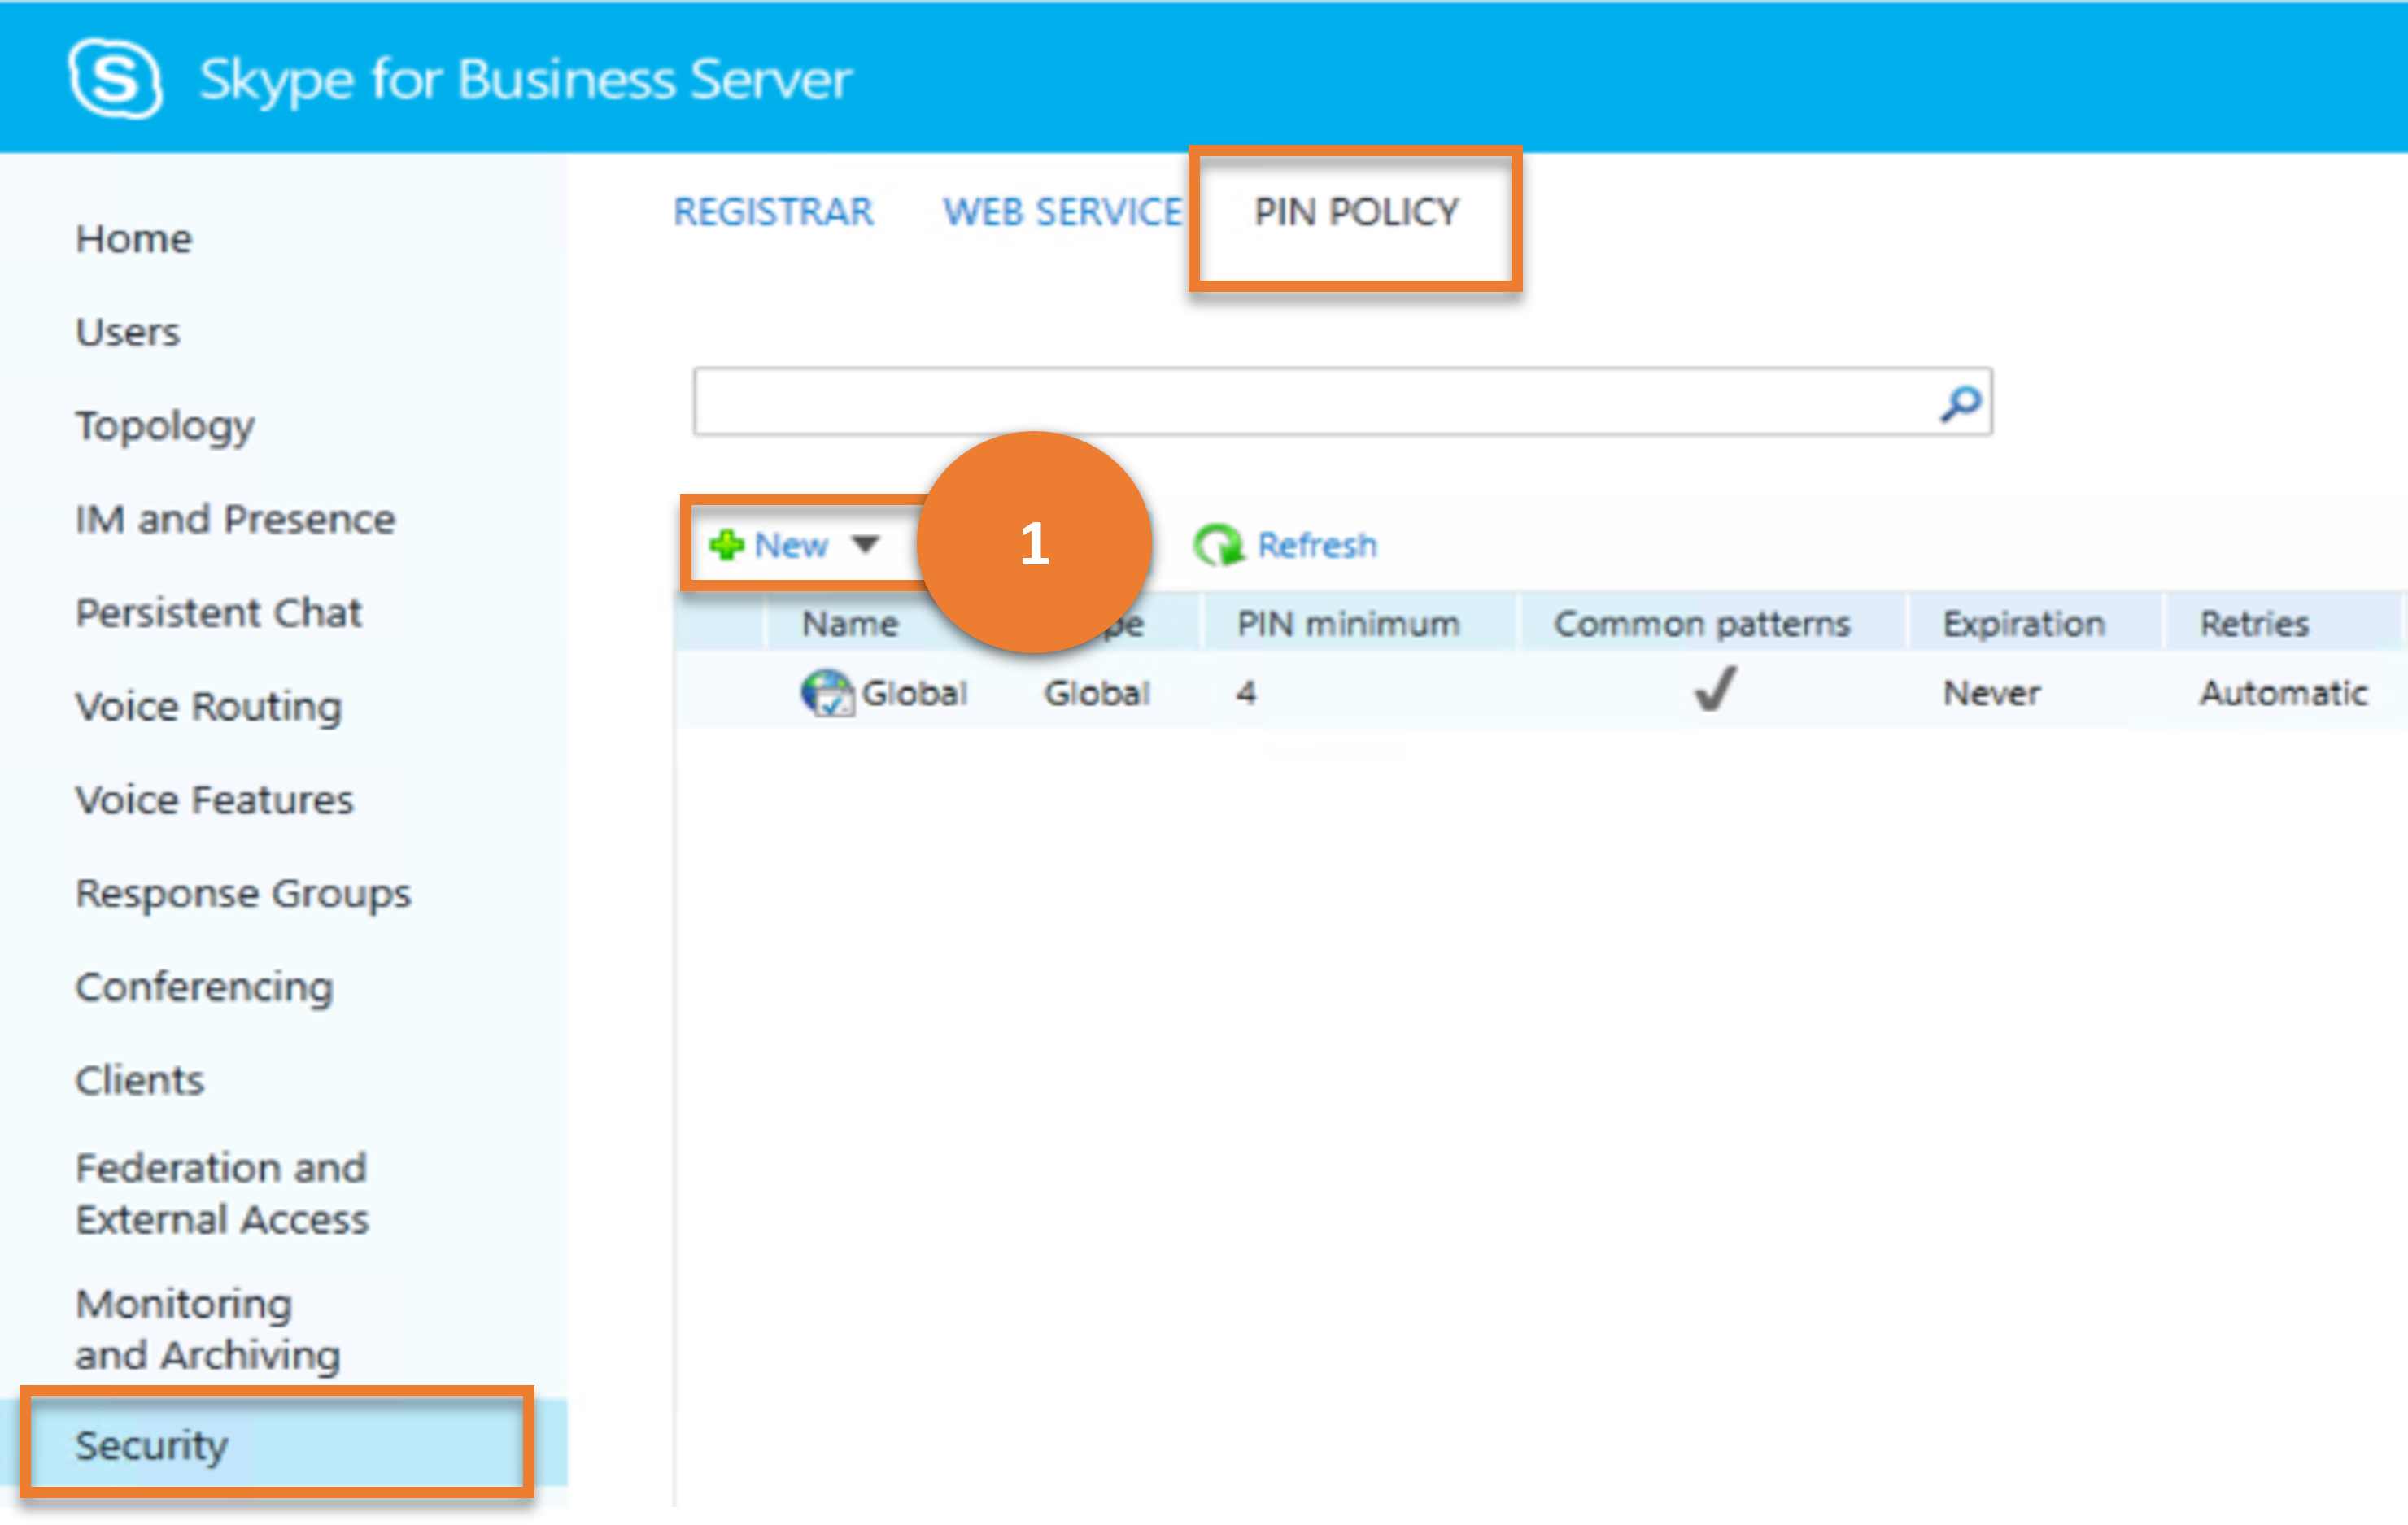Click the green Refresh arrow icon
Viewport: 2408px width, 1525px height.
[x=1218, y=545]
